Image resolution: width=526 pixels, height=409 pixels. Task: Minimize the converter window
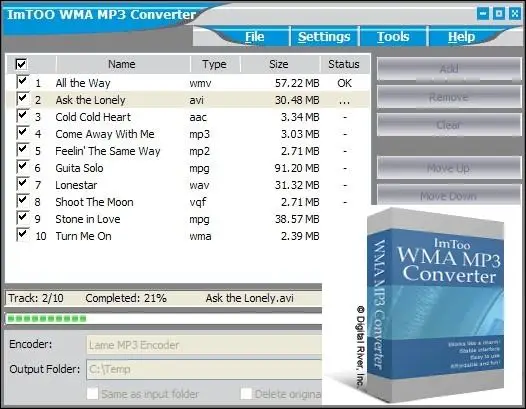483,13
